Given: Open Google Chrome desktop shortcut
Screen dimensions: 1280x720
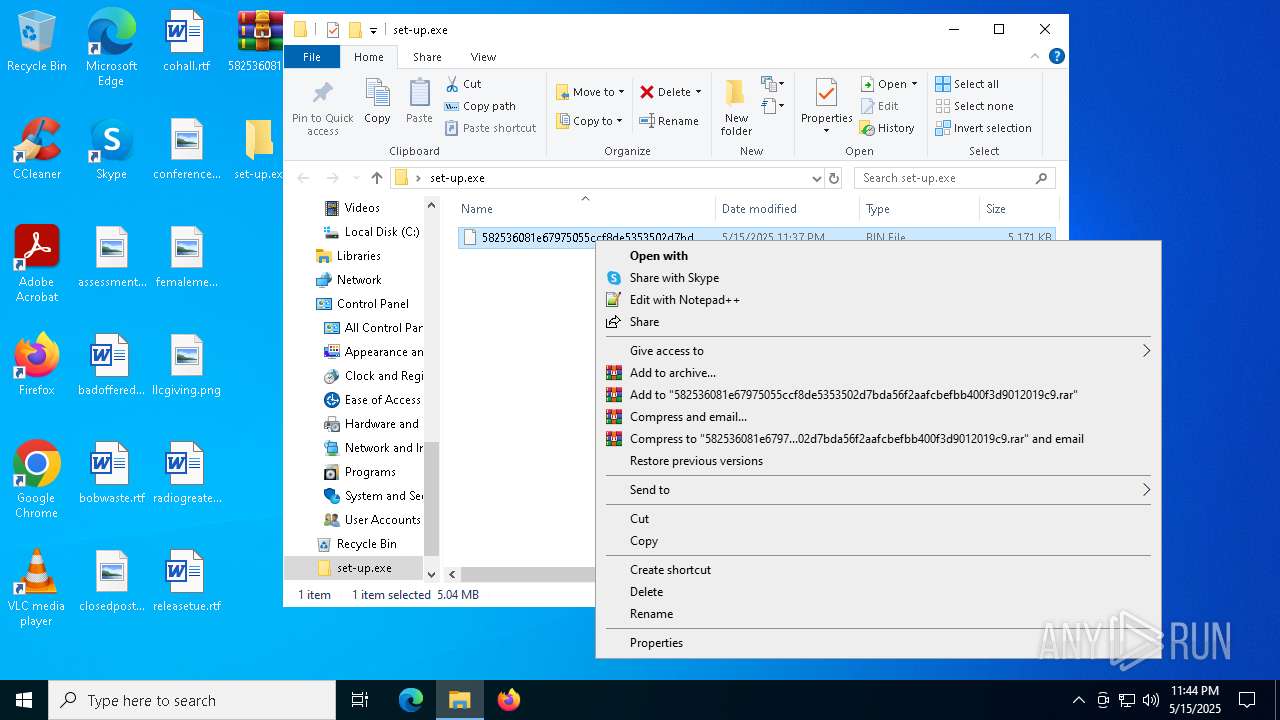Looking at the screenshot, I should pos(36,480).
